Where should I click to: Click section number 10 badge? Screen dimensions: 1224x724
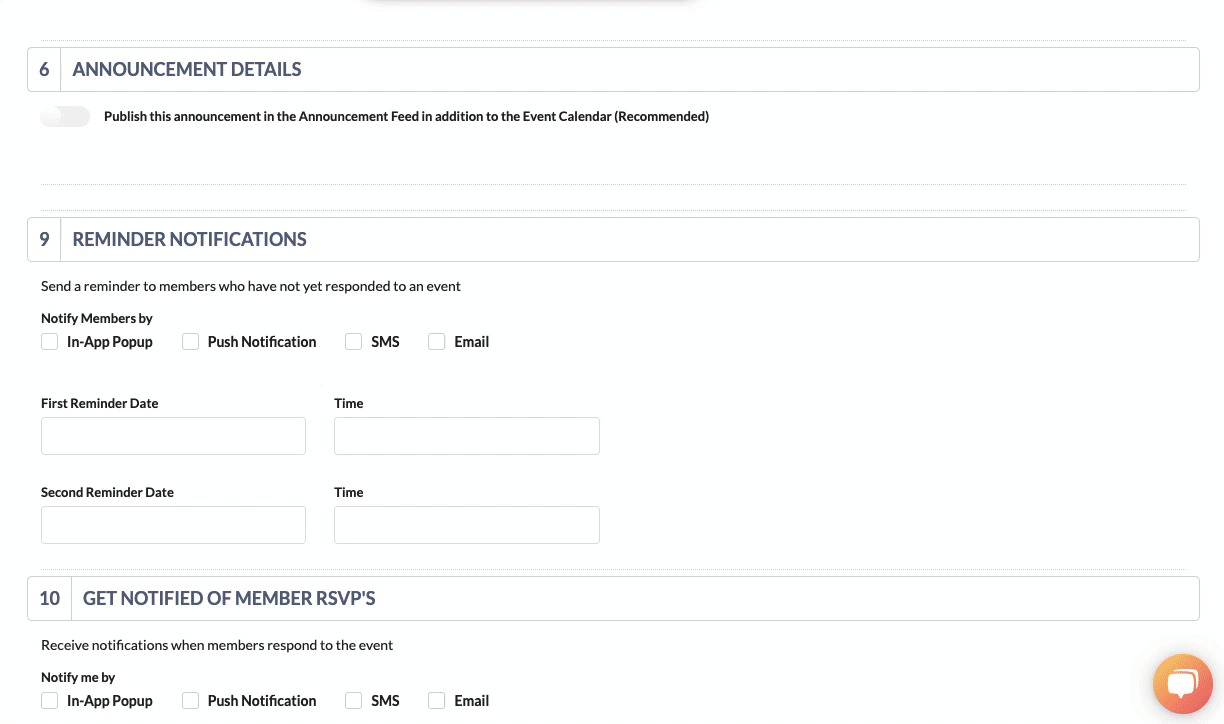[x=49, y=598]
